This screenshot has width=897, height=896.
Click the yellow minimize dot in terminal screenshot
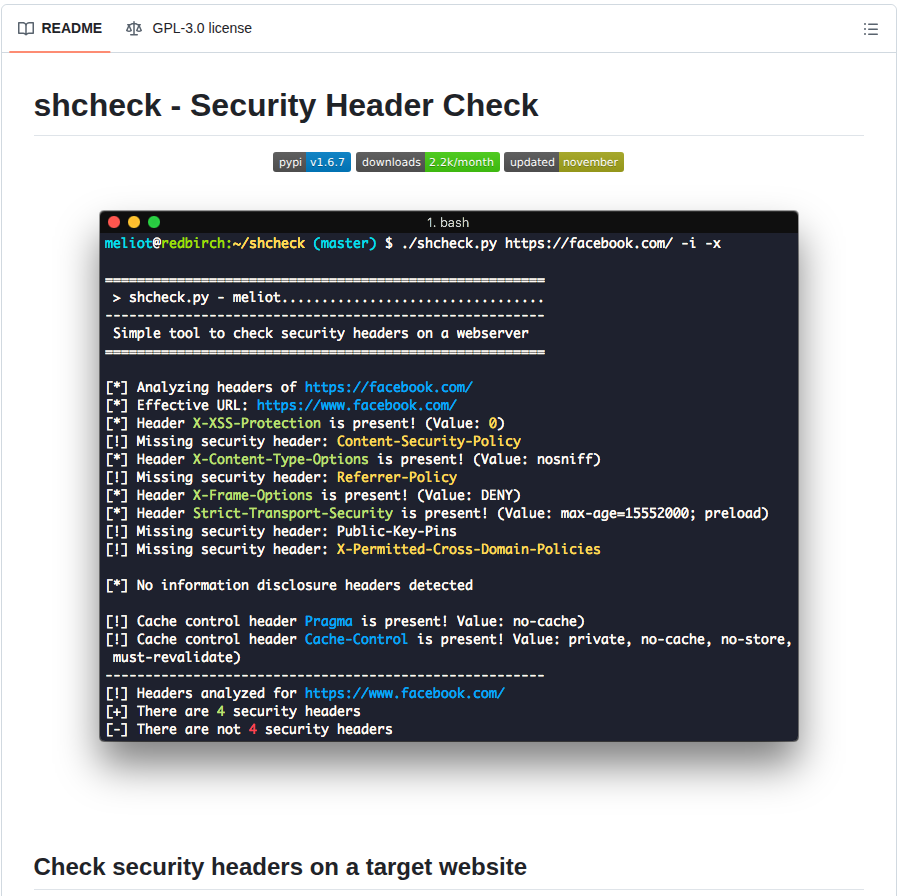[x=134, y=222]
